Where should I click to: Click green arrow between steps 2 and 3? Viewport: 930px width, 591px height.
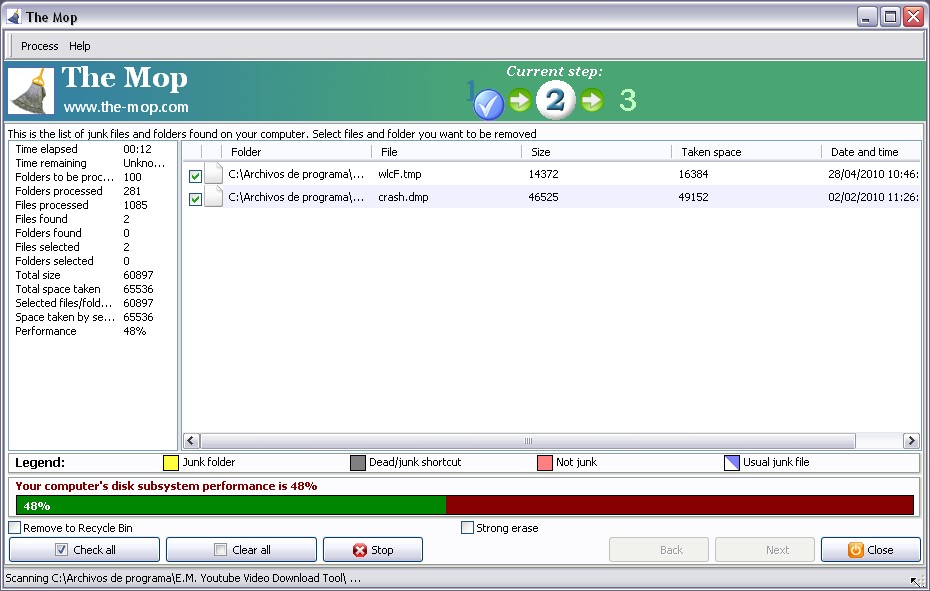point(592,100)
